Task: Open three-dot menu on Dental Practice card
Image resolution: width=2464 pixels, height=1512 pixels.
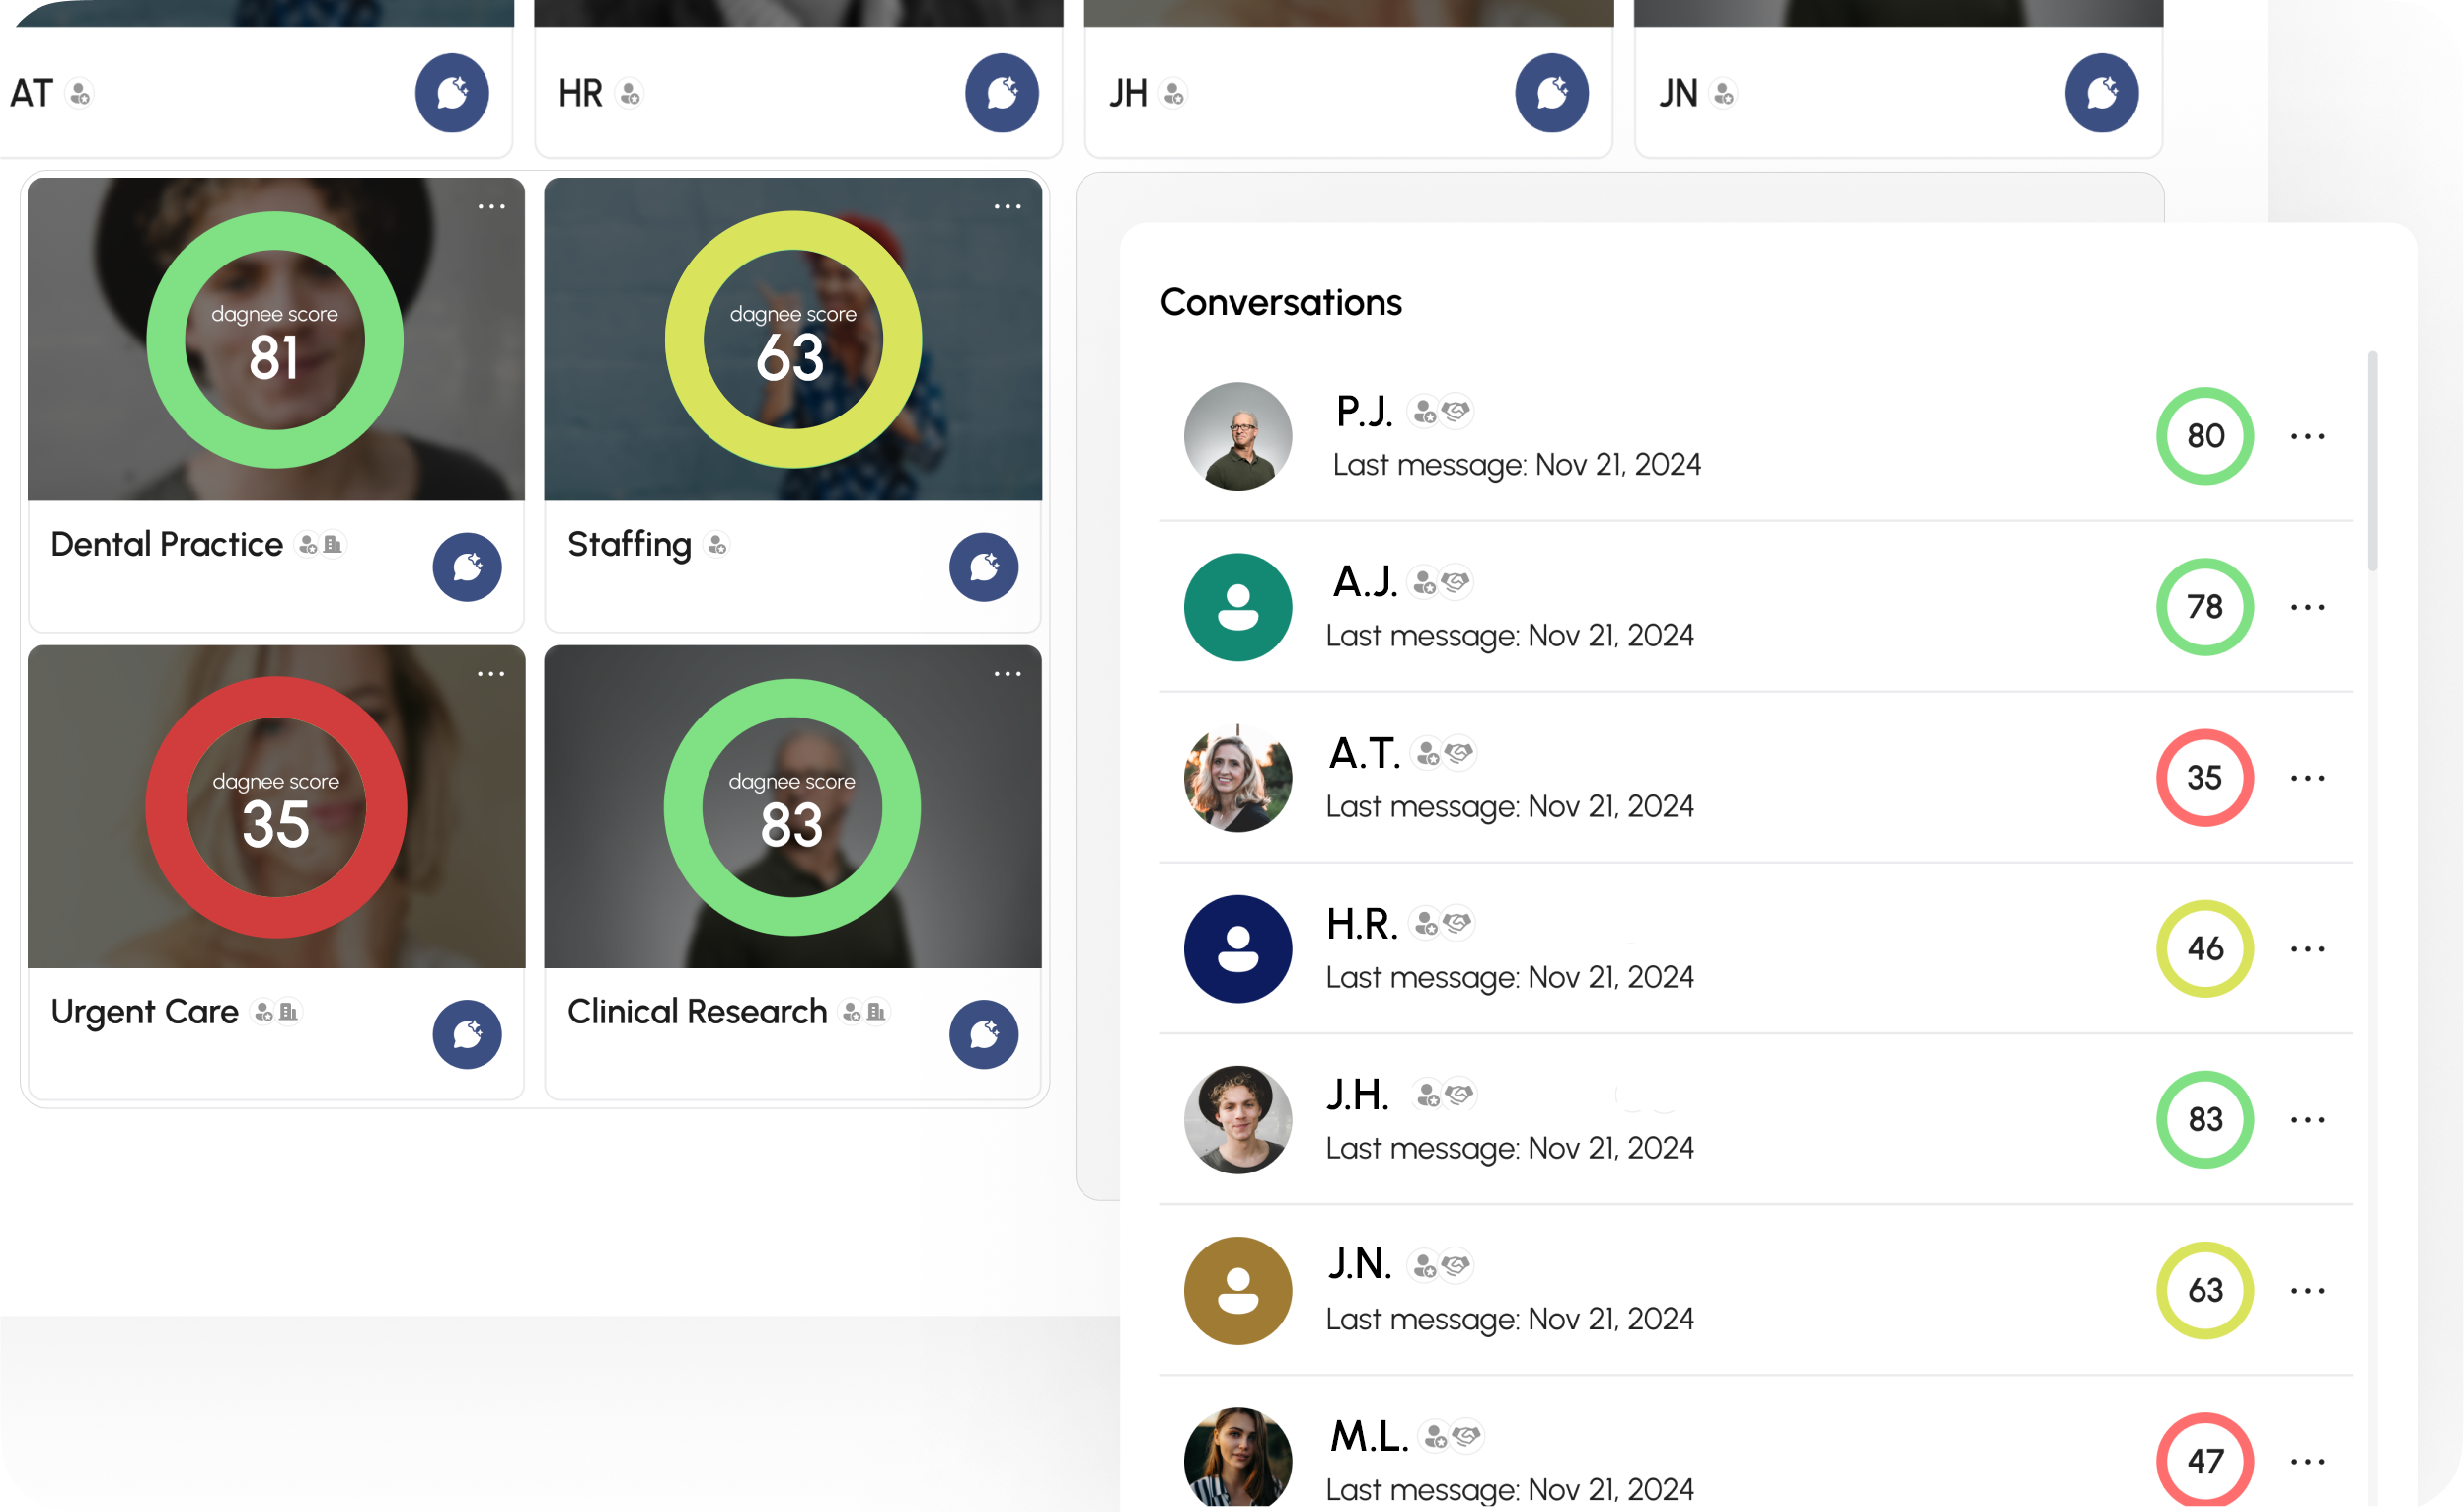Action: pos(491,207)
